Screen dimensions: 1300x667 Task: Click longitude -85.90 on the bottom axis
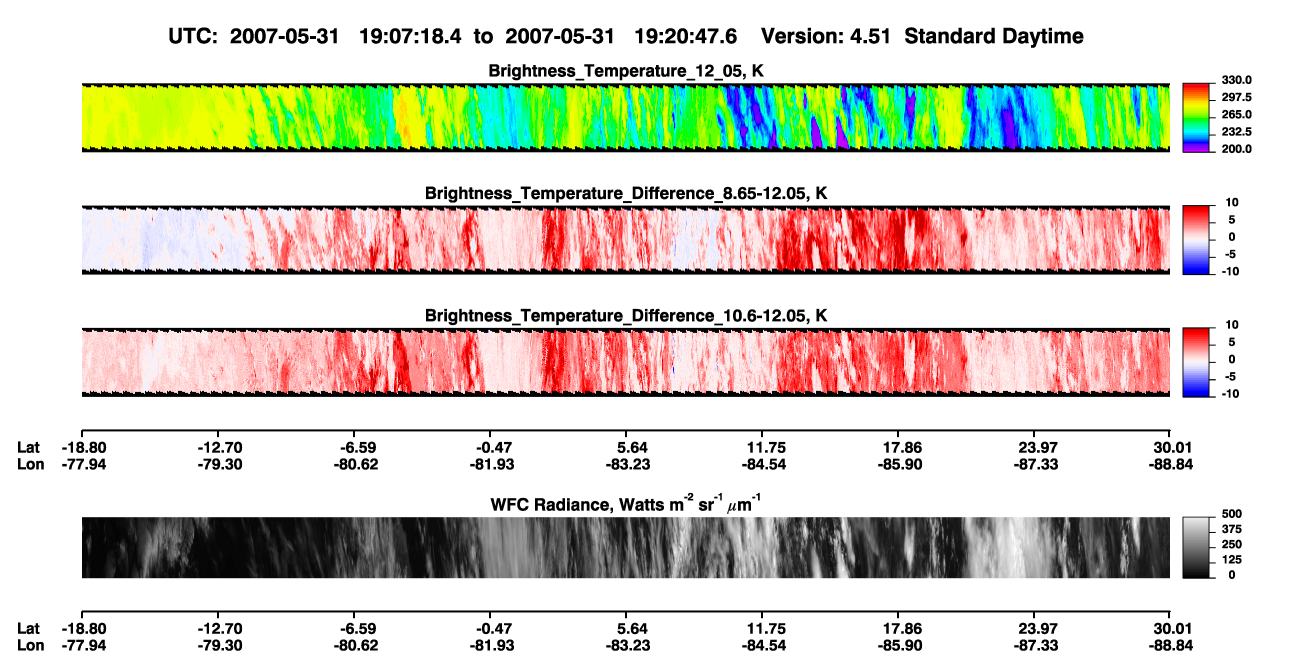click(898, 645)
